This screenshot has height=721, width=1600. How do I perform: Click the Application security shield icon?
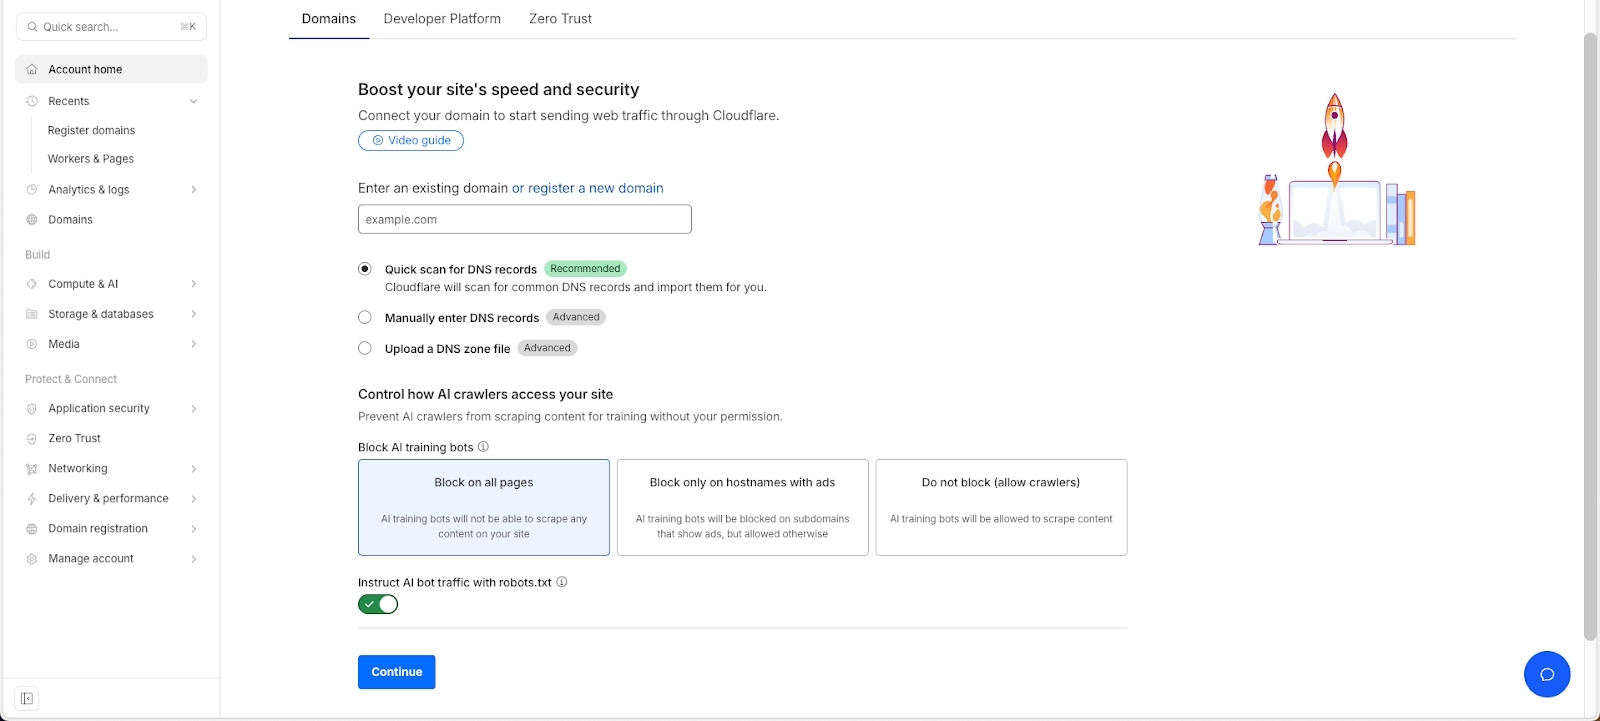32,409
